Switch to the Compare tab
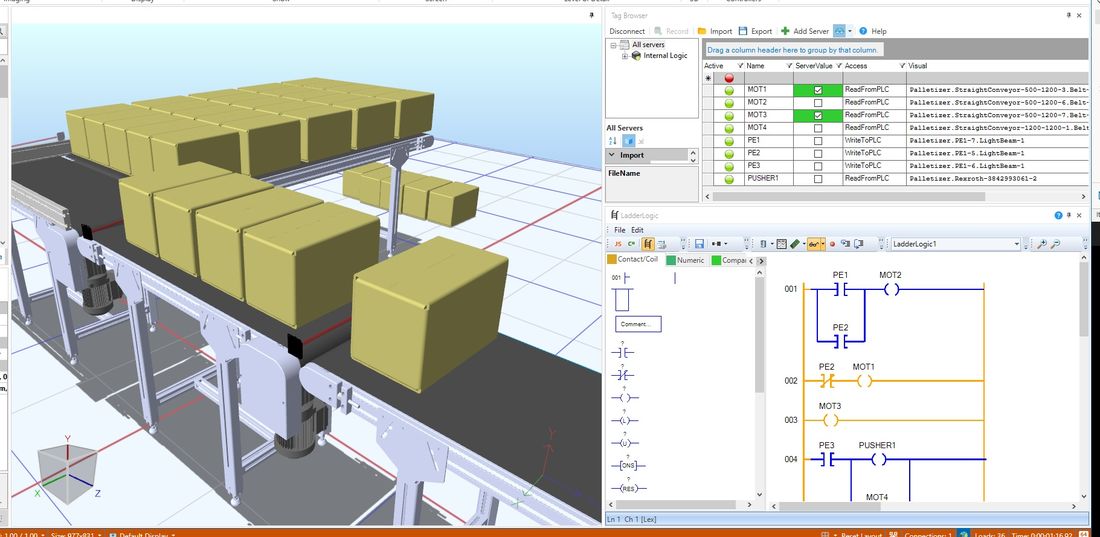Viewport: 1100px width, 537px height. [728, 260]
